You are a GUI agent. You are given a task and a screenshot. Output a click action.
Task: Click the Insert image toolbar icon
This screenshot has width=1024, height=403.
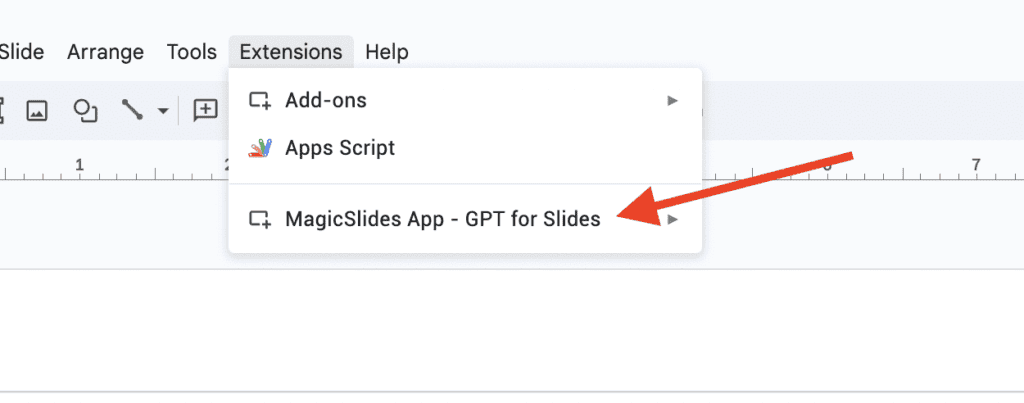click(37, 110)
